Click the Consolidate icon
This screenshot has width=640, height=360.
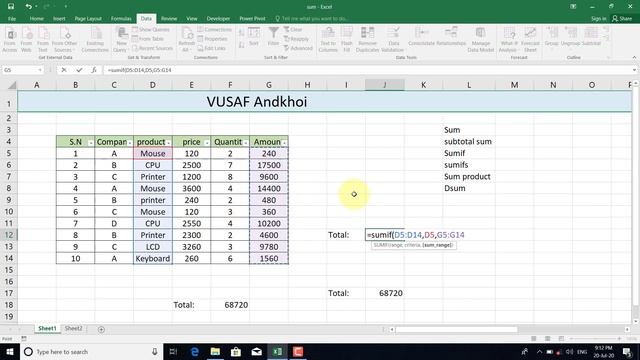421,37
